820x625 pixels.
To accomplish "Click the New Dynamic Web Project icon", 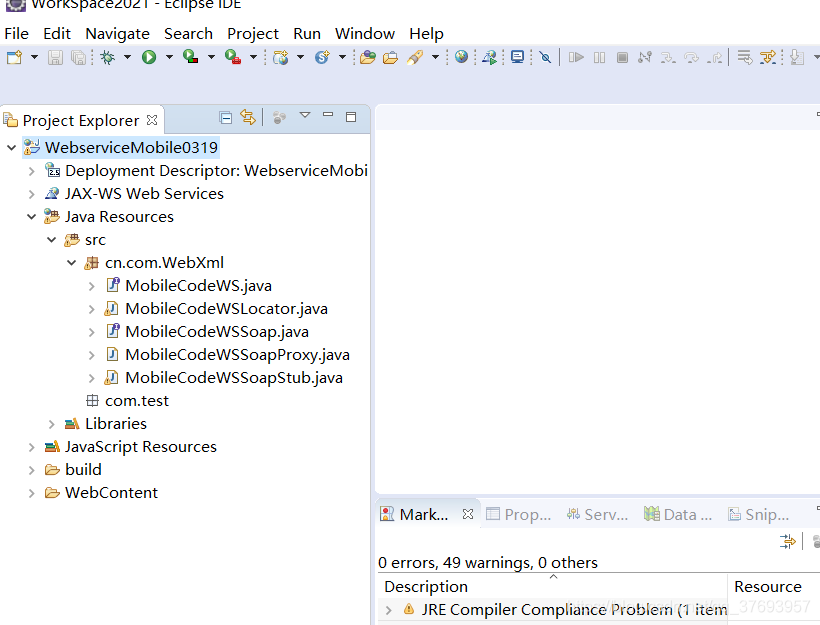I will 281,57.
